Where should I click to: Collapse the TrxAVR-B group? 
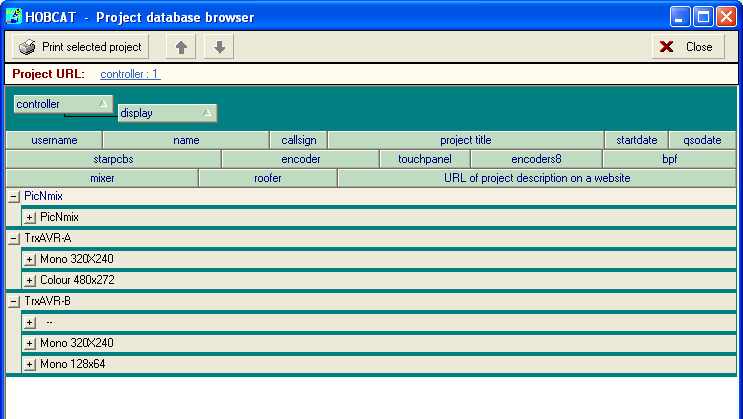point(14,301)
